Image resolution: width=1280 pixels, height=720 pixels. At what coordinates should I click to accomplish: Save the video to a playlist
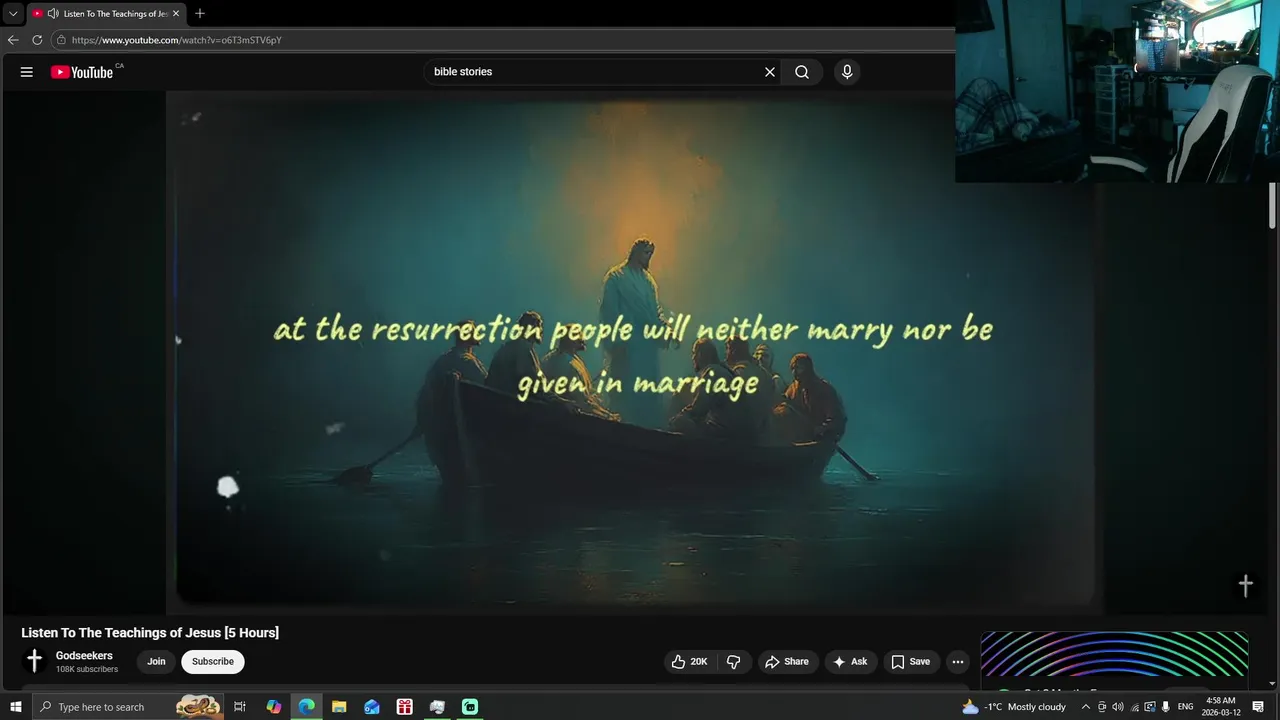click(911, 662)
